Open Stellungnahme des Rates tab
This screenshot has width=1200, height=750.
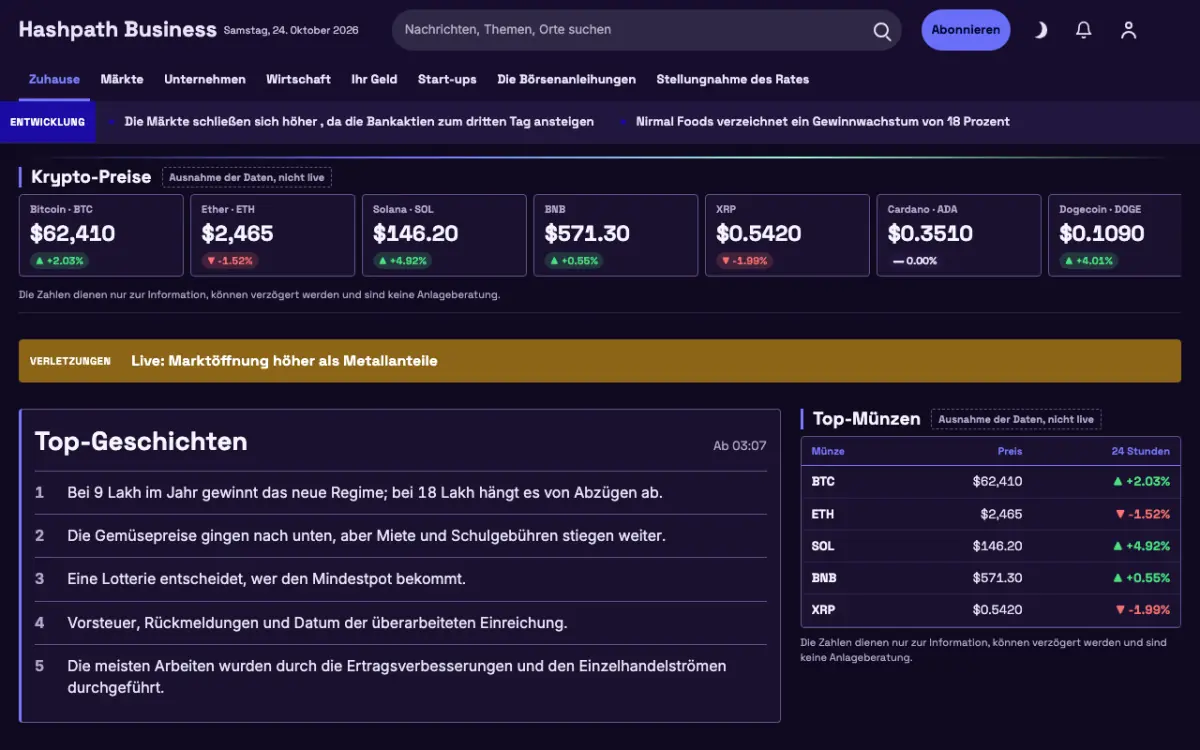pos(733,79)
